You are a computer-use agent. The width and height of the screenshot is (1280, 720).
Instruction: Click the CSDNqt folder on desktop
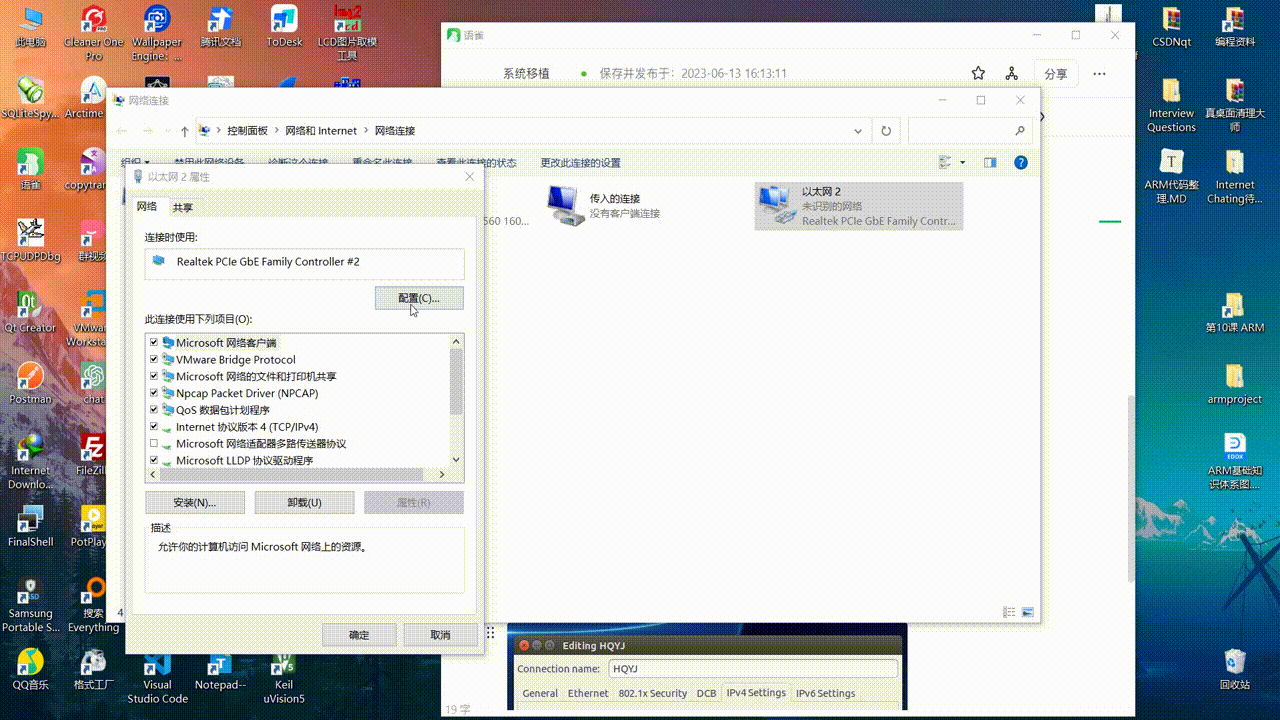click(1171, 27)
